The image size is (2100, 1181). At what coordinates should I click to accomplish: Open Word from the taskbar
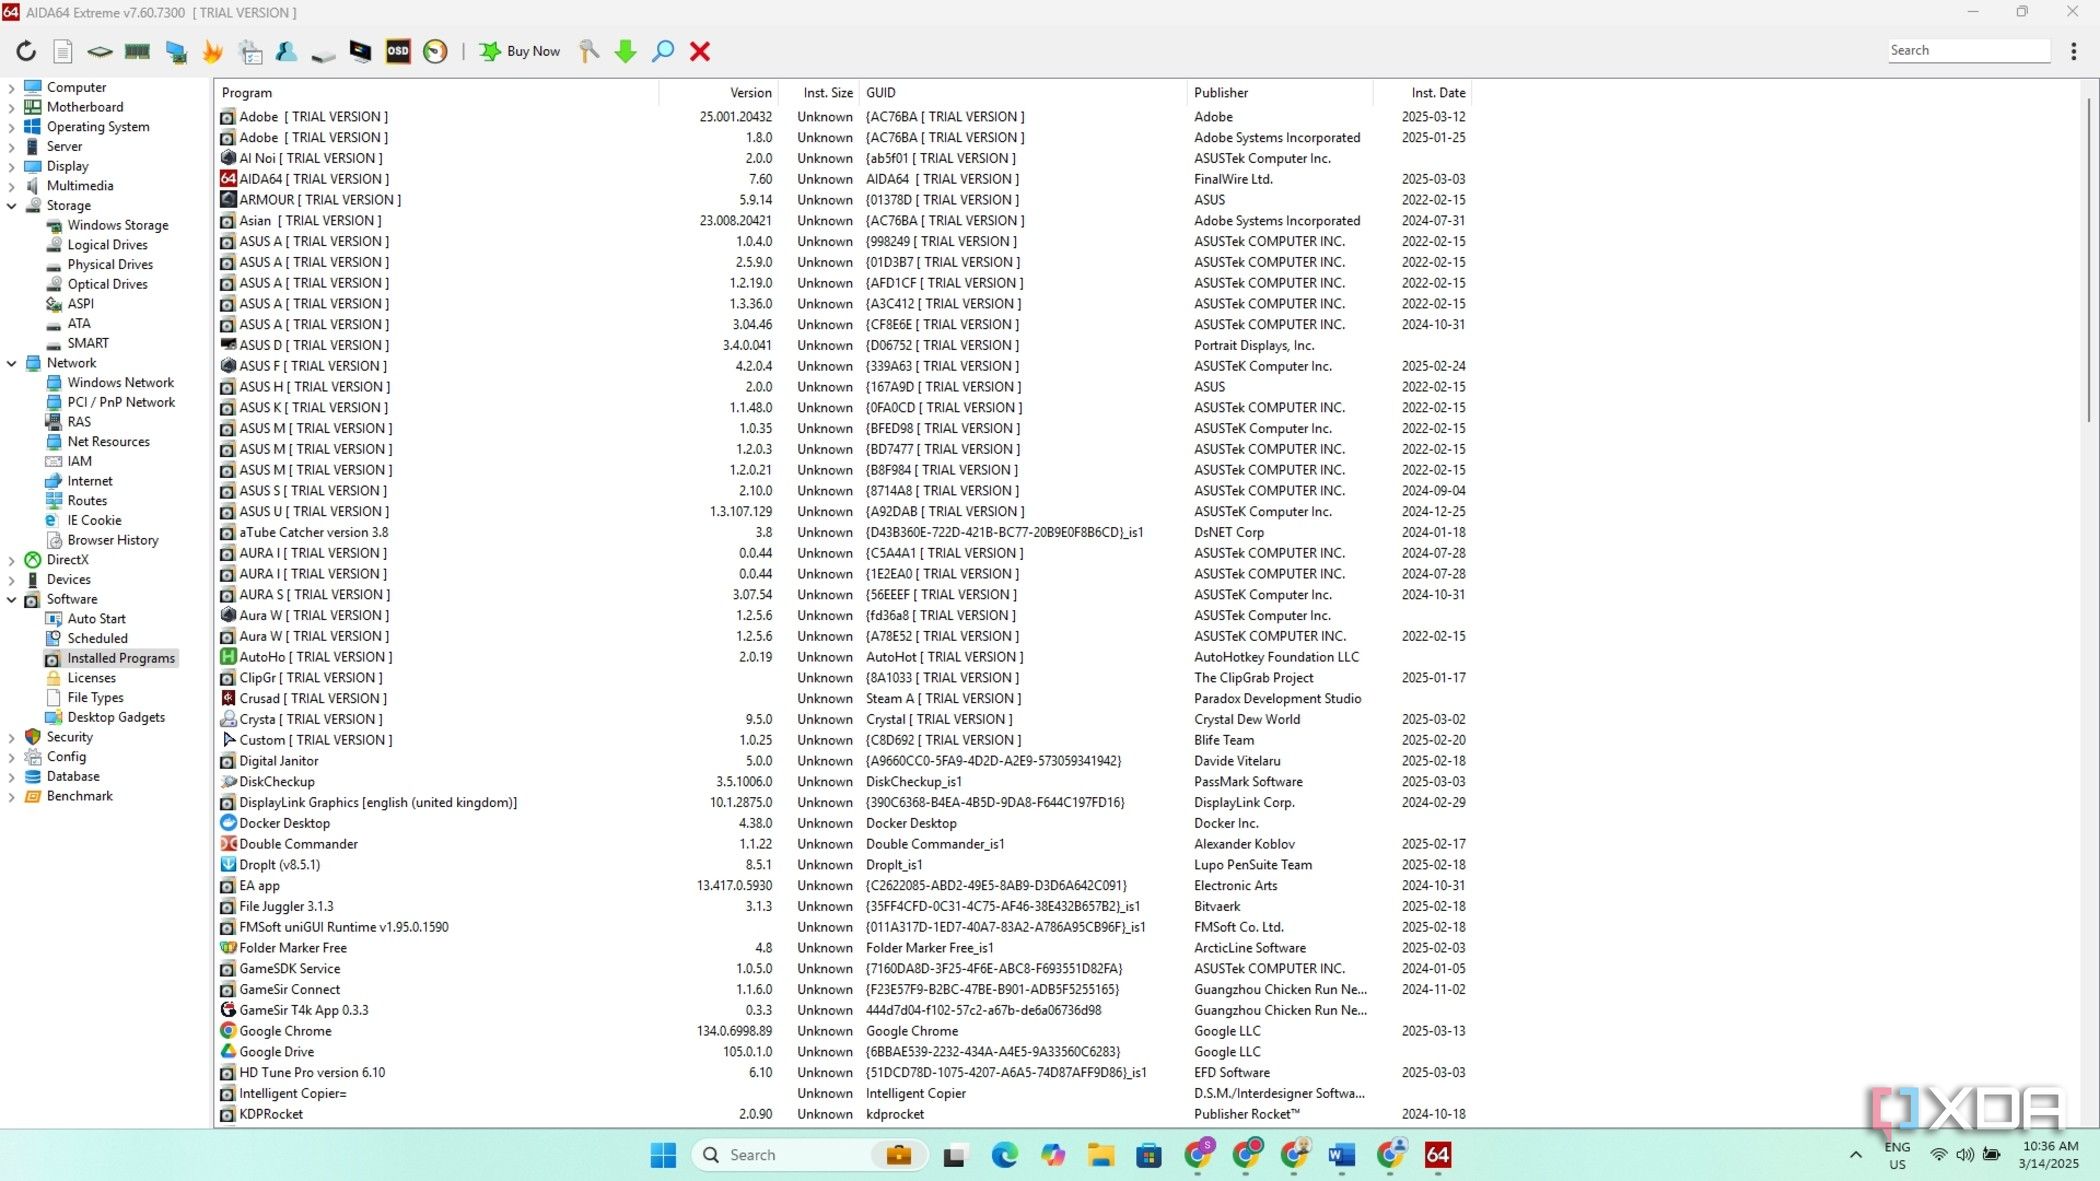[1341, 1156]
